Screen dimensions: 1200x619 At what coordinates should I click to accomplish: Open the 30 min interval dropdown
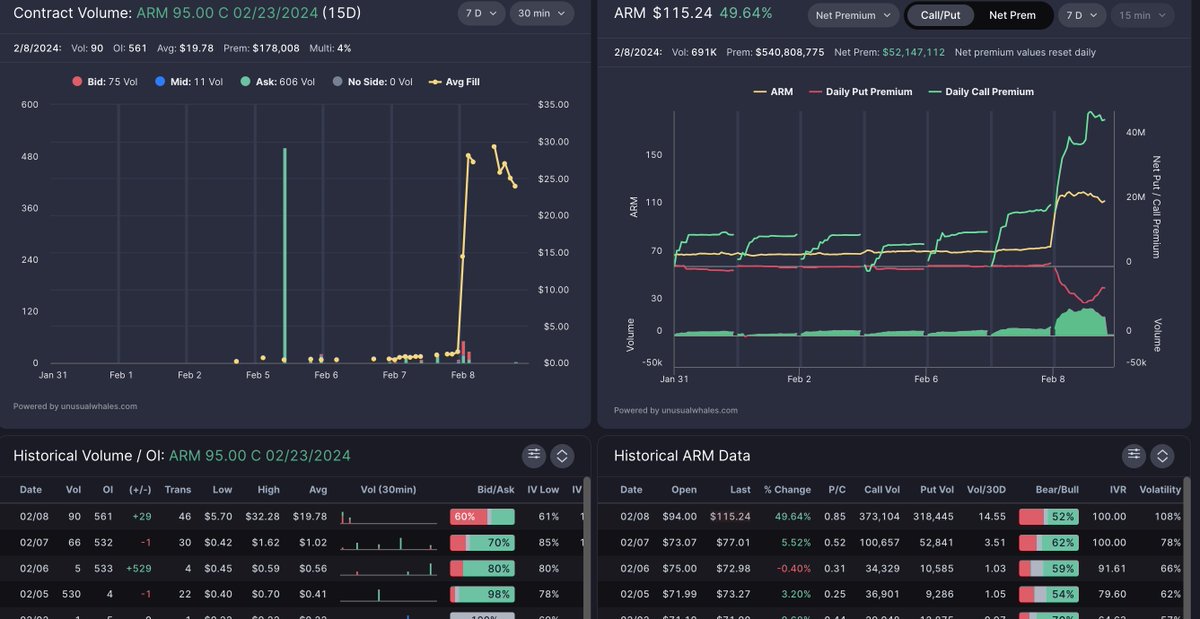(x=542, y=14)
